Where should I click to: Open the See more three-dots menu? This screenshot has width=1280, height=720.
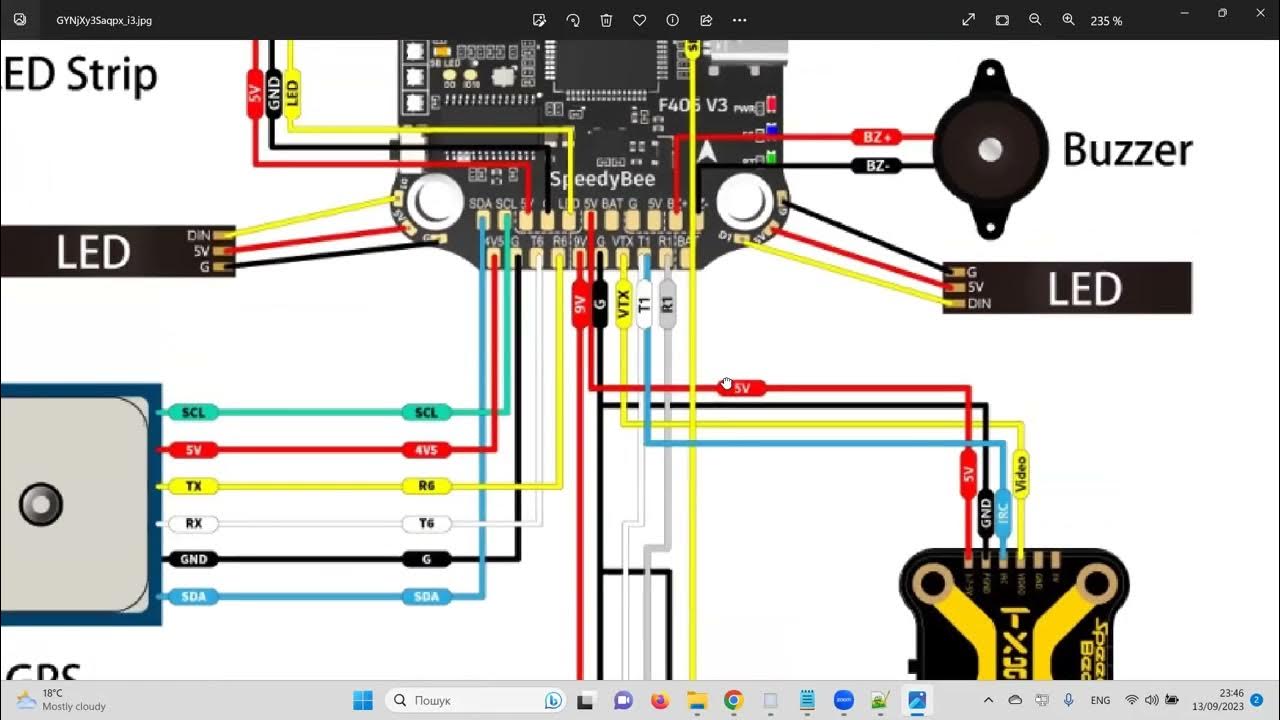(740, 20)
